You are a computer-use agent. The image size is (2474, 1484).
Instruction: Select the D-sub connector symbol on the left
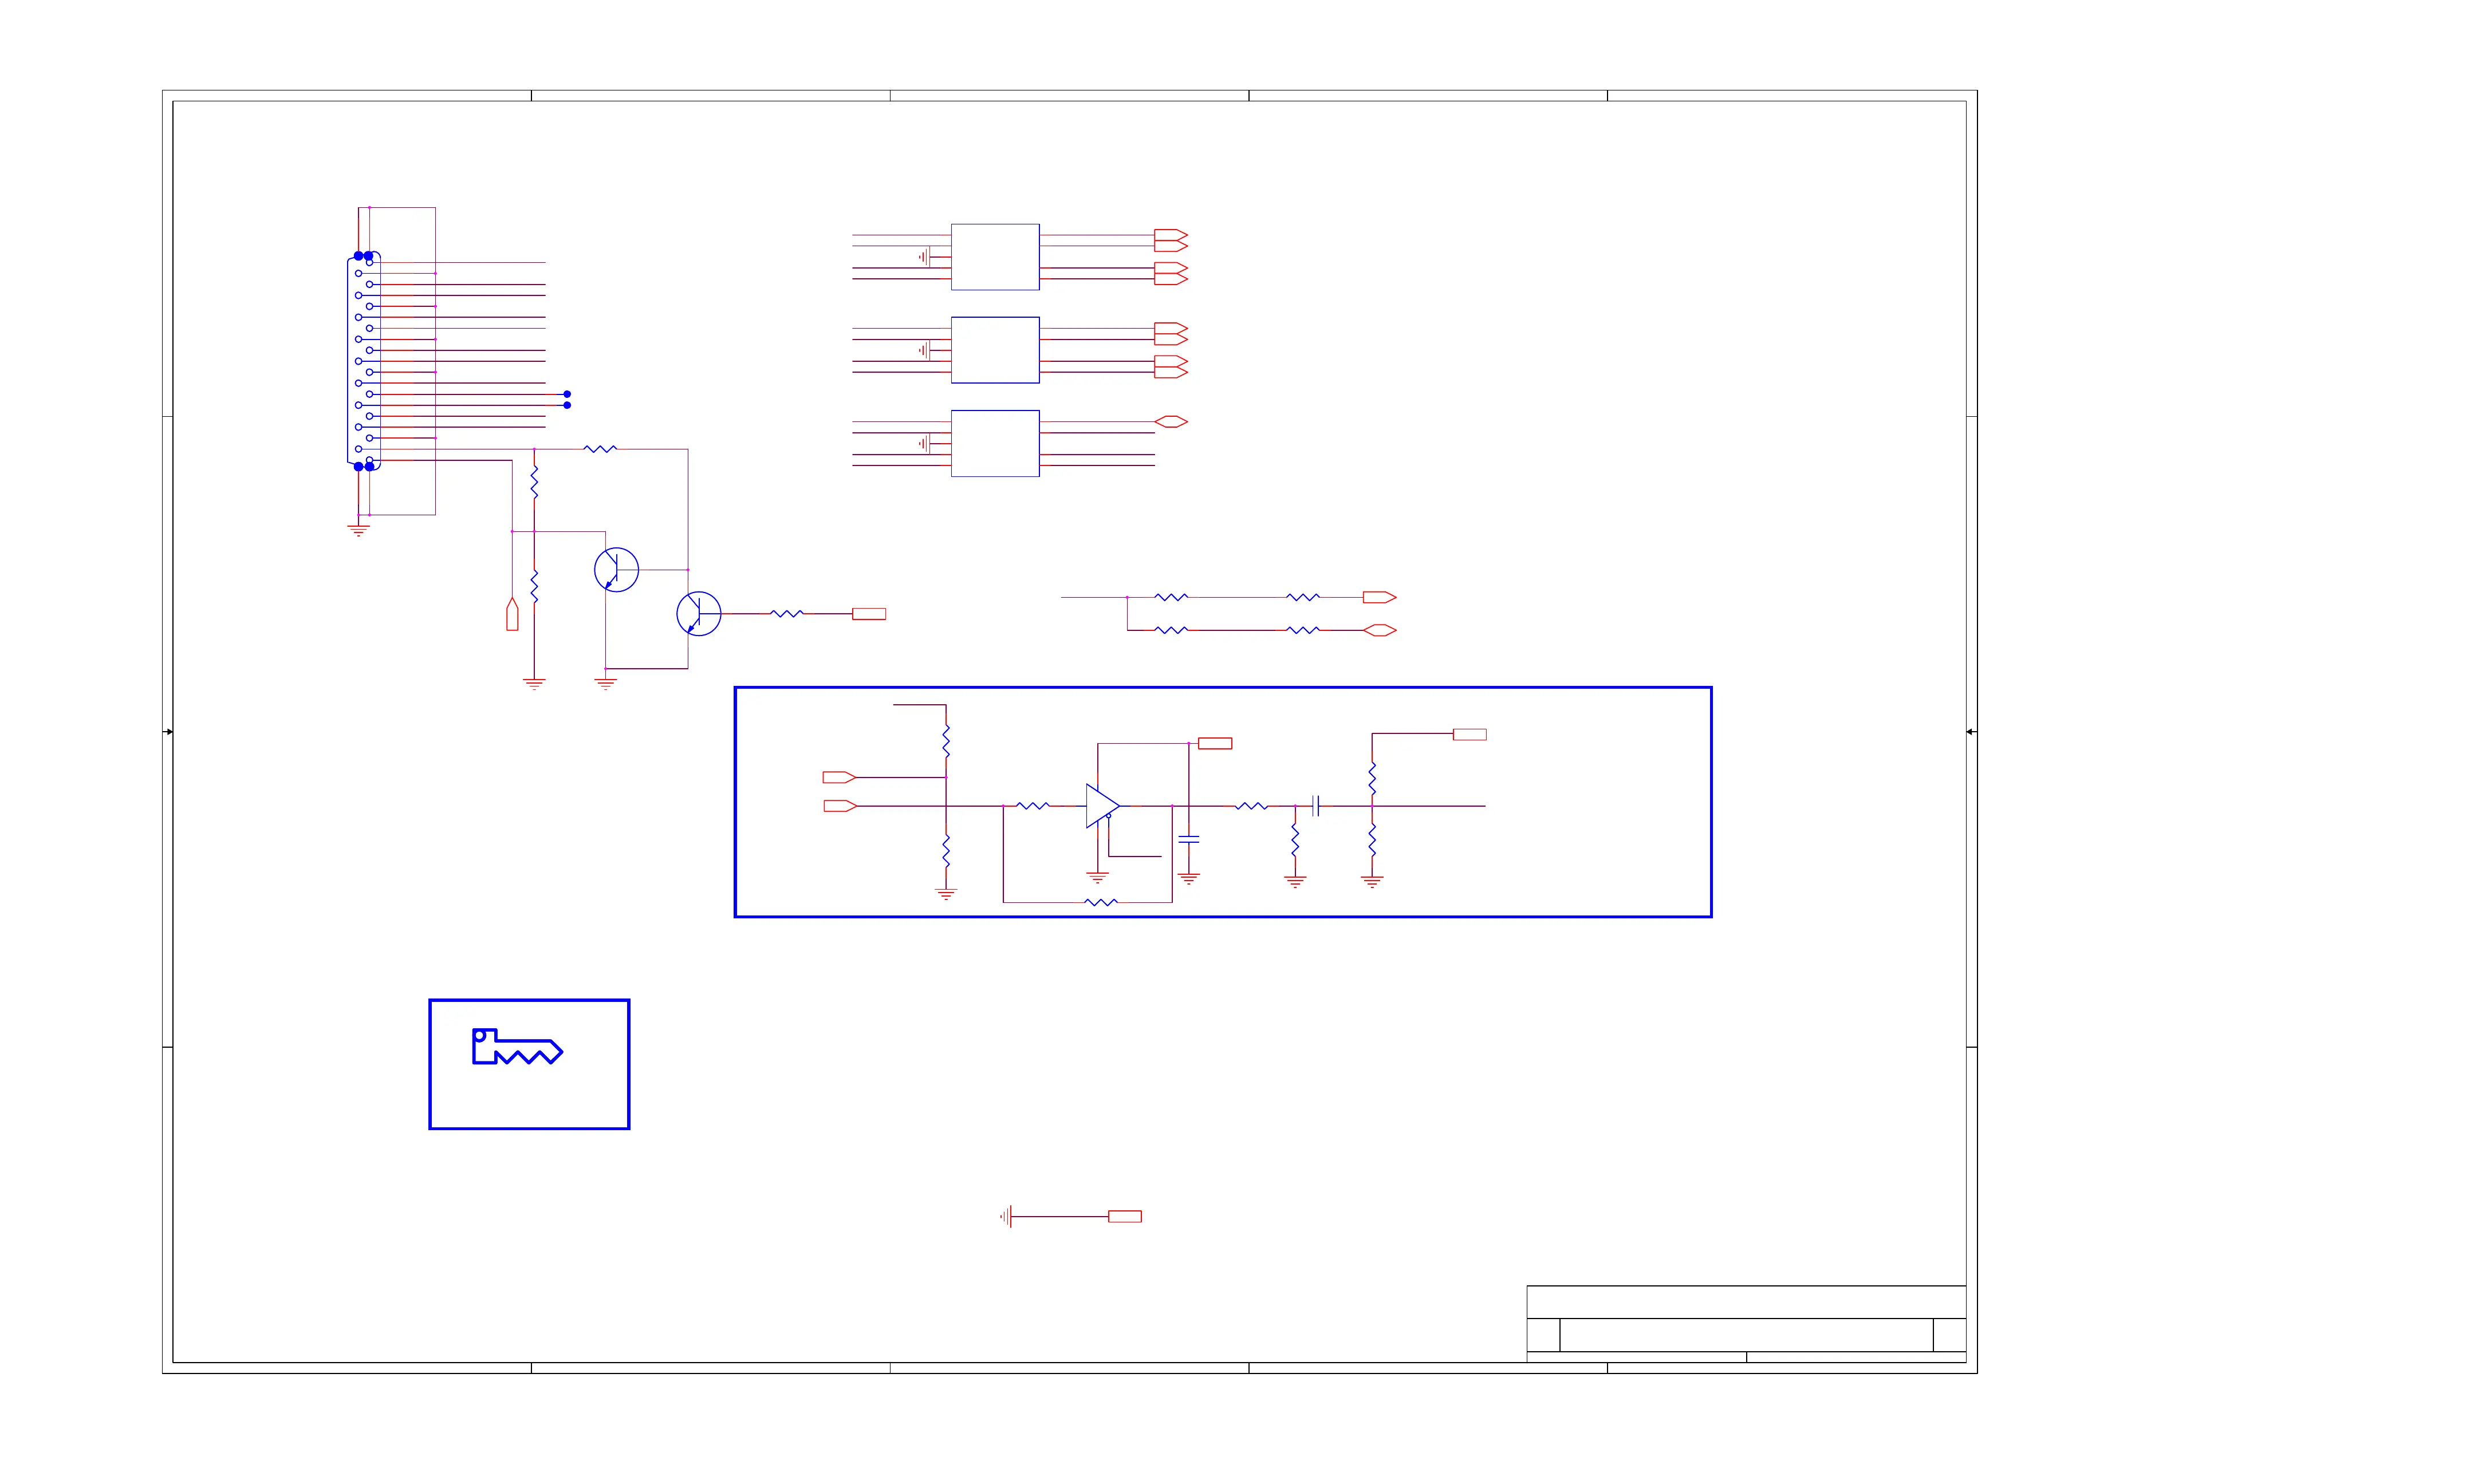point(363,361)
